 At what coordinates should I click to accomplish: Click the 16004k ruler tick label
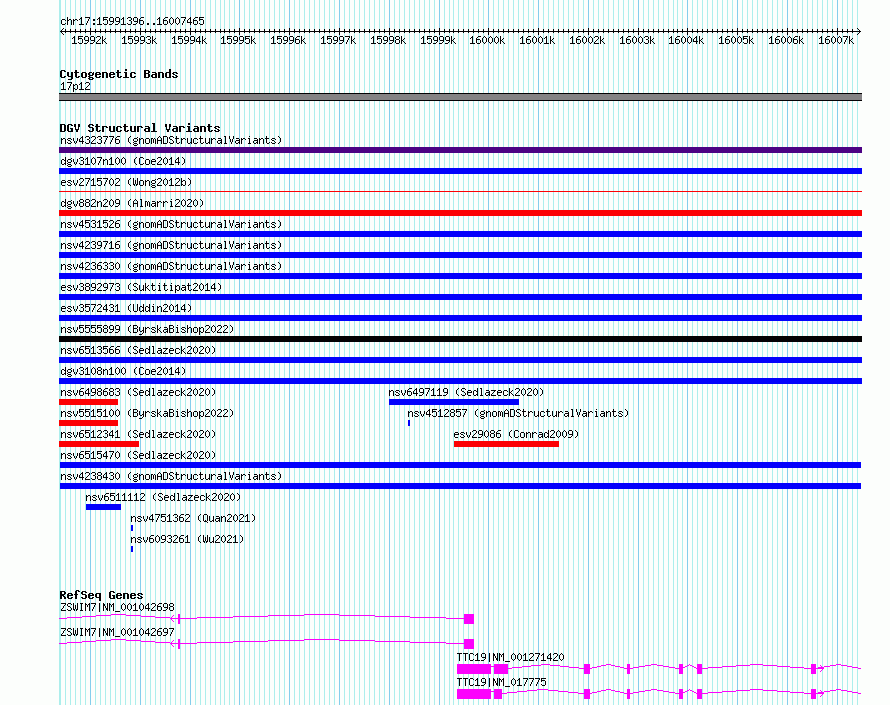point(686,40)
